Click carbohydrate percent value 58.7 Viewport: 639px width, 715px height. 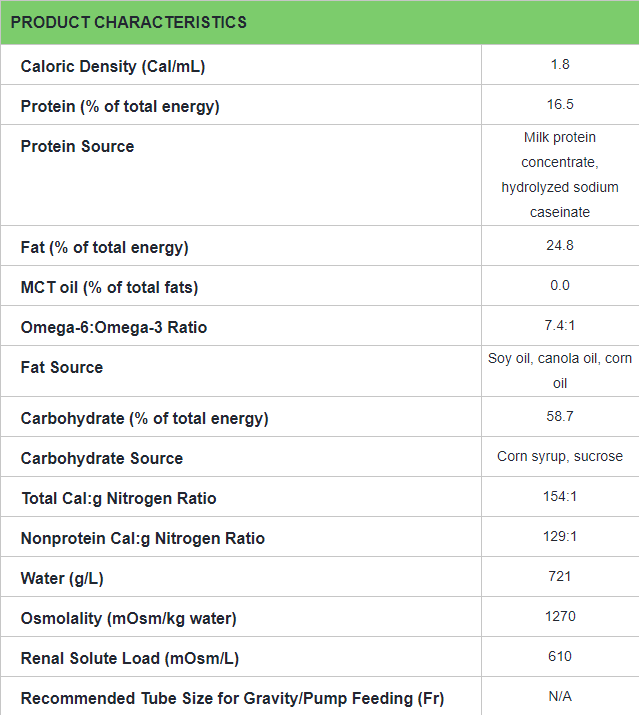tap(560, 416)
